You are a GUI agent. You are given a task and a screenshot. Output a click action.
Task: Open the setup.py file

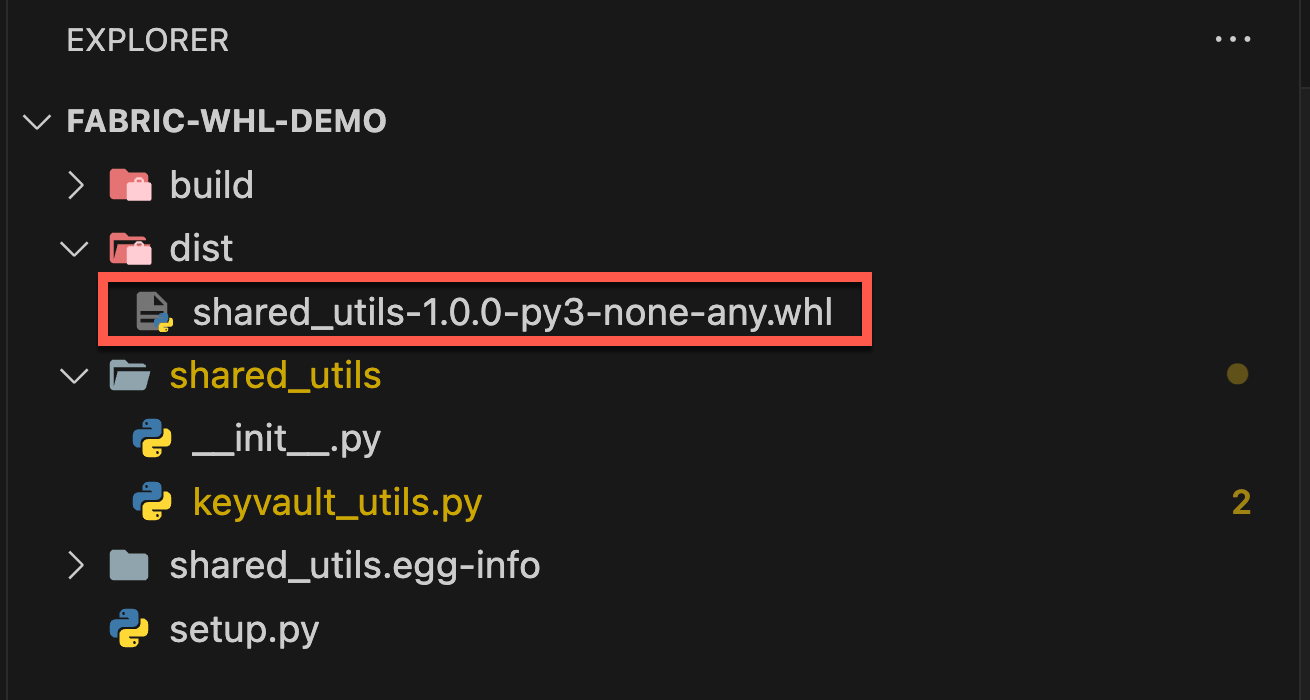click(244, 630)
